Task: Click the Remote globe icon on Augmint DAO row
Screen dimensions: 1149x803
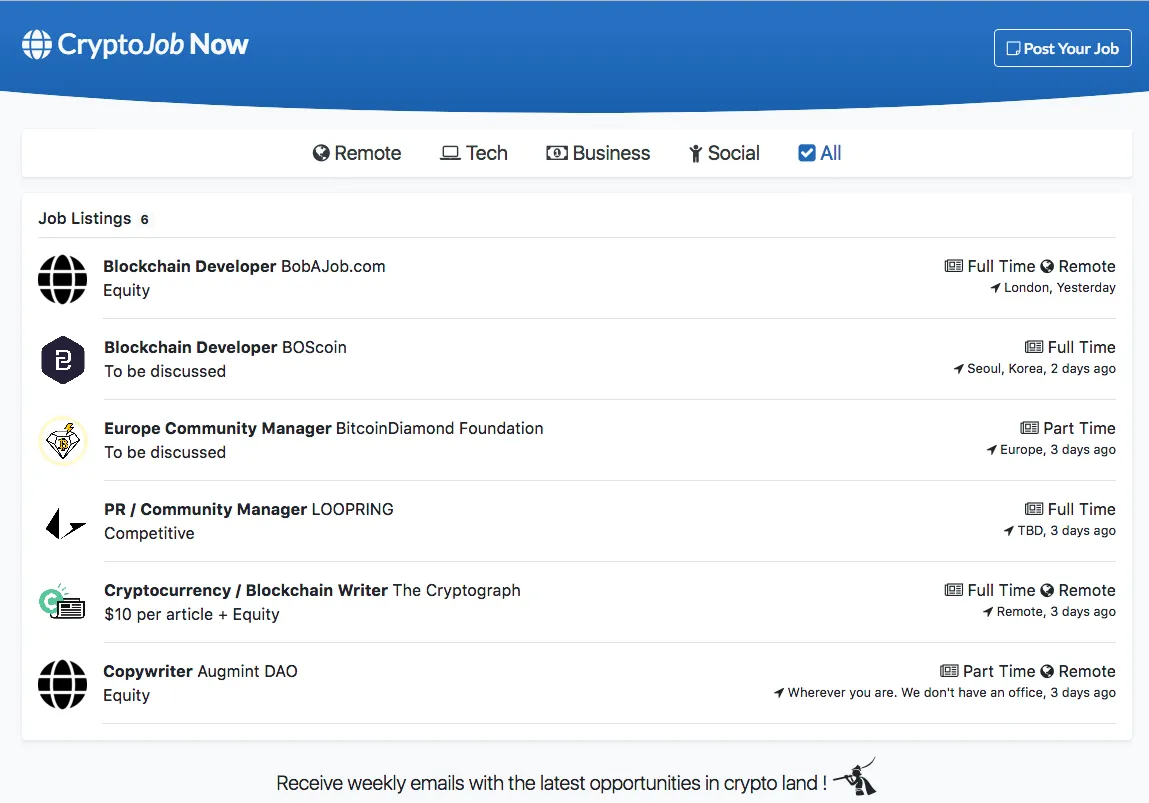Action: [1047, 671]
